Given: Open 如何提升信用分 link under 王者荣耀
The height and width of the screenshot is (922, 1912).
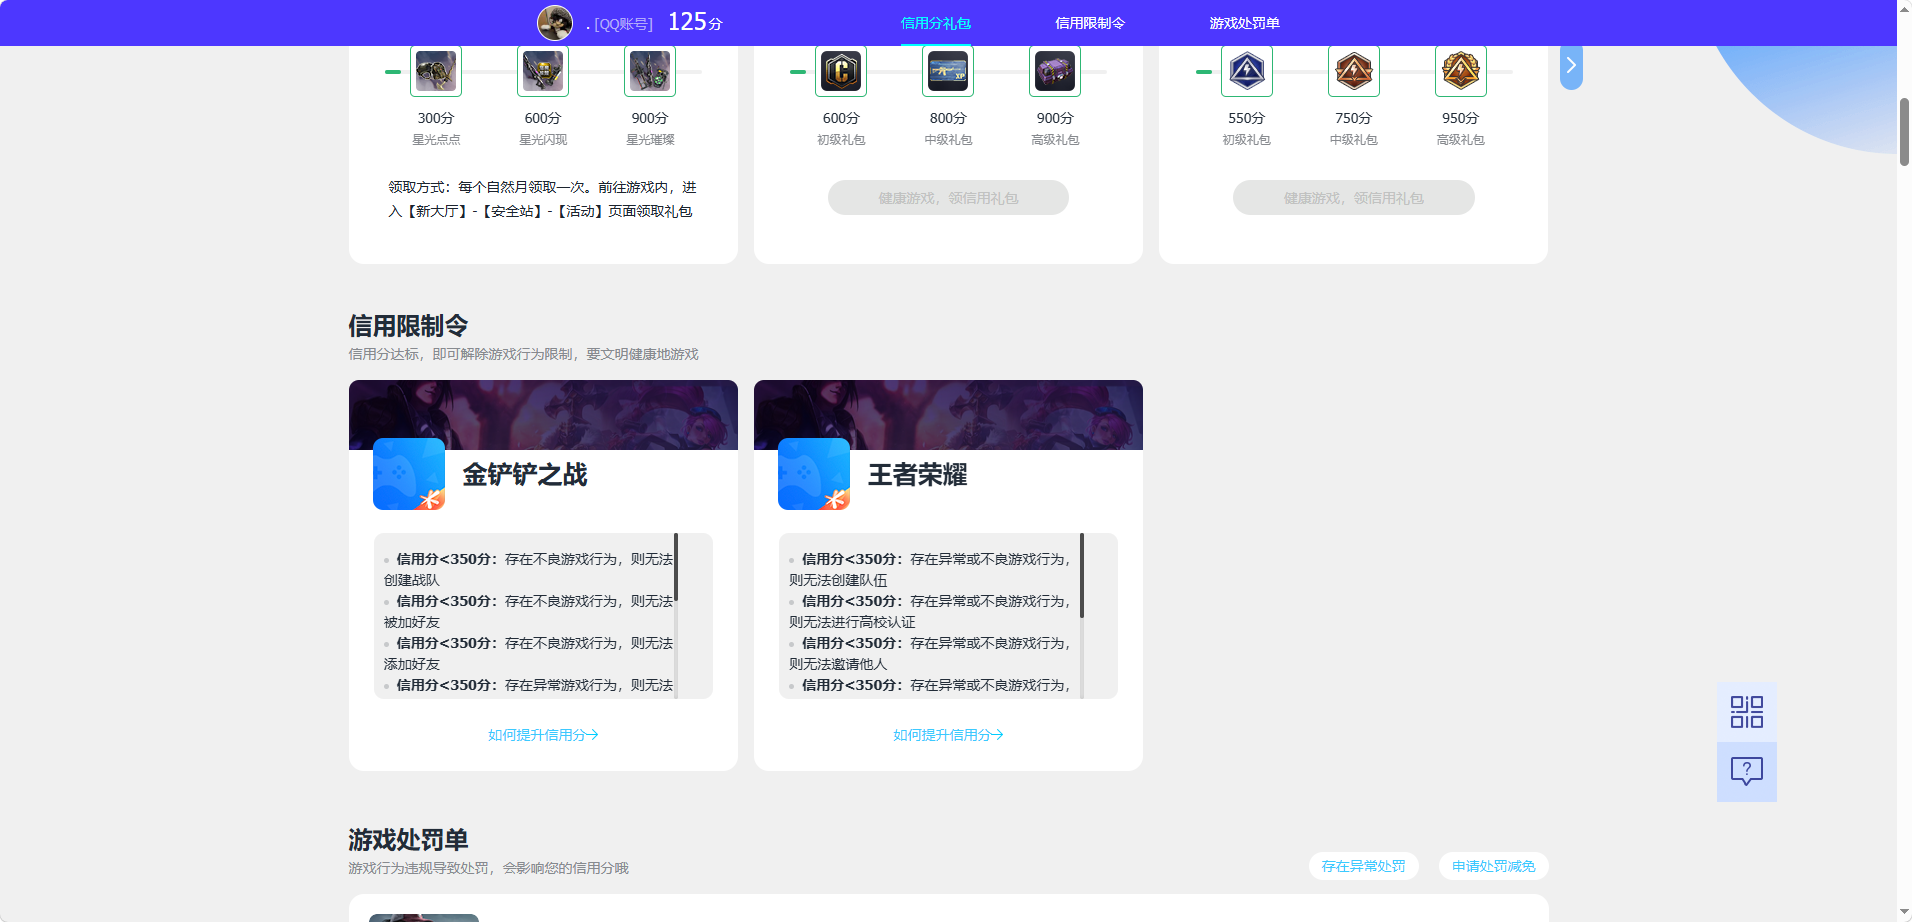Looking at the screenshot, I should click(x=948, y=735).
